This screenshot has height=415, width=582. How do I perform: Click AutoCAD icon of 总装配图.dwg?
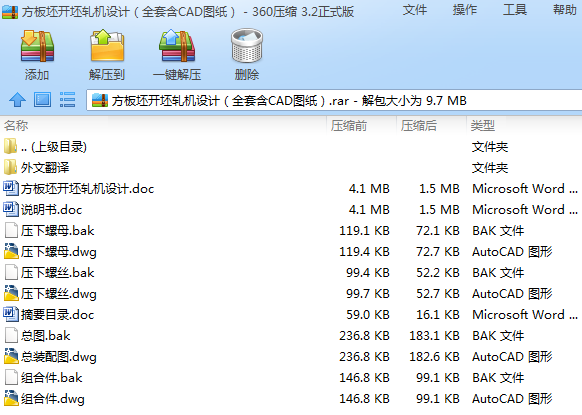coord(11,356)
